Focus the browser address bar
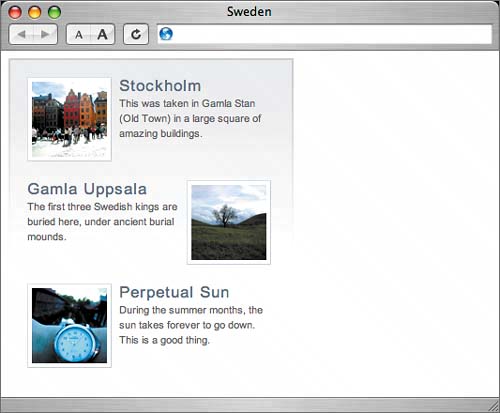Viewport: 500px width, 413px height. coord(325,34)
